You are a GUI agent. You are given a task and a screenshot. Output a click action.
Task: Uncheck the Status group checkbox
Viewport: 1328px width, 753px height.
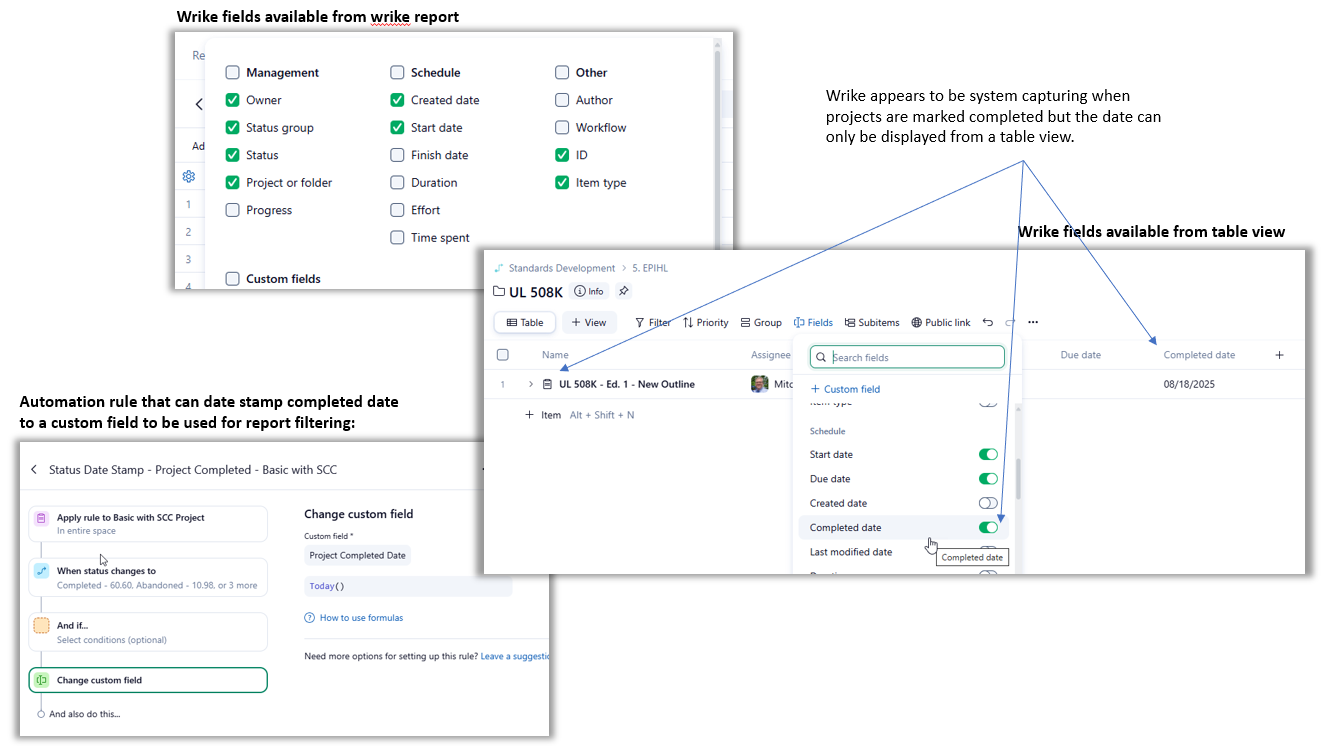point(233,128)
